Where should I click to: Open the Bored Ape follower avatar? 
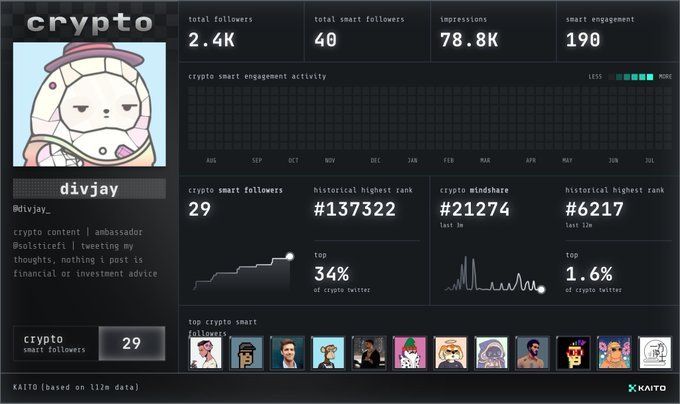[x=328, y=353]
